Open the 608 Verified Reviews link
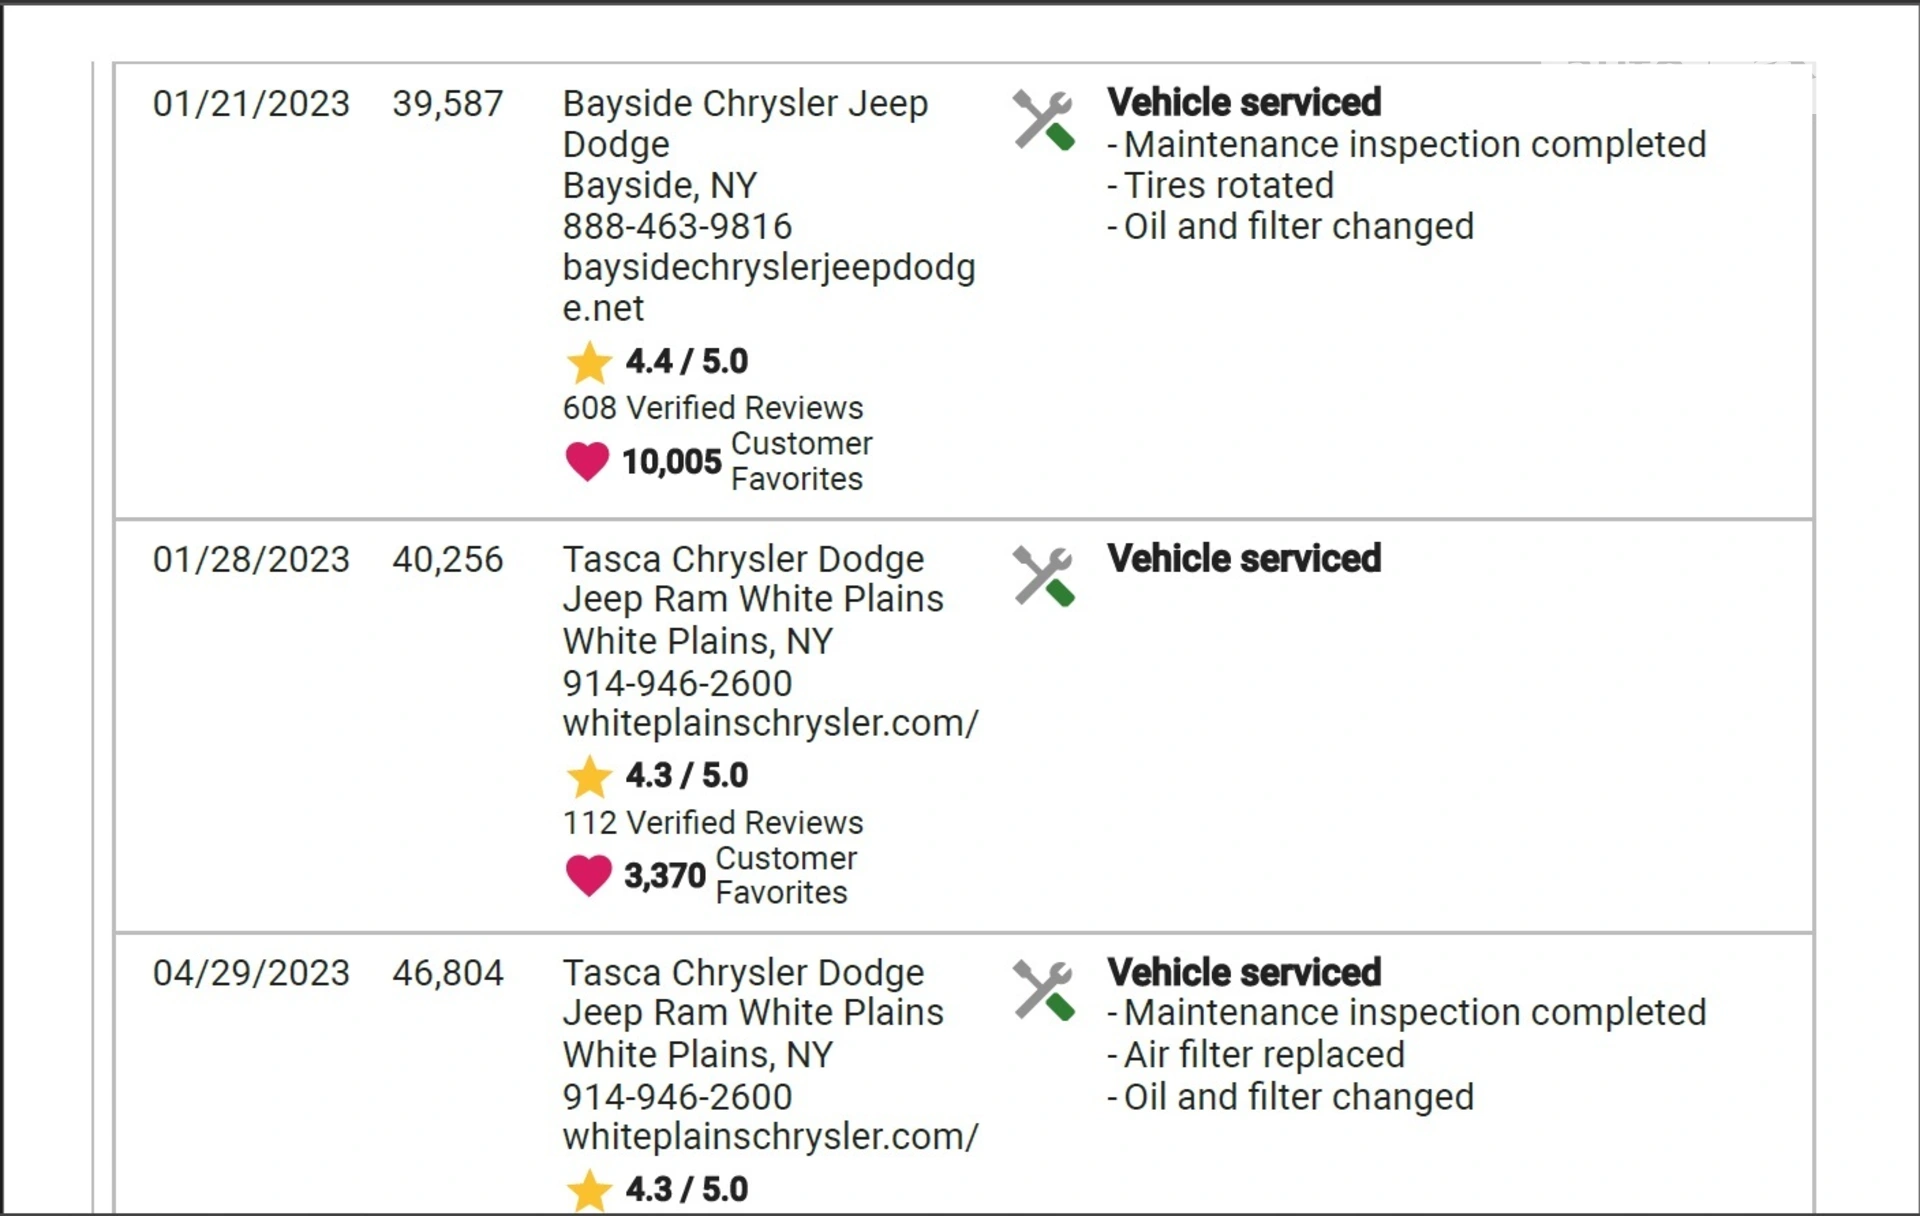The height and width of the screenshot is (1216, 1920). click(x=712, y=408)
